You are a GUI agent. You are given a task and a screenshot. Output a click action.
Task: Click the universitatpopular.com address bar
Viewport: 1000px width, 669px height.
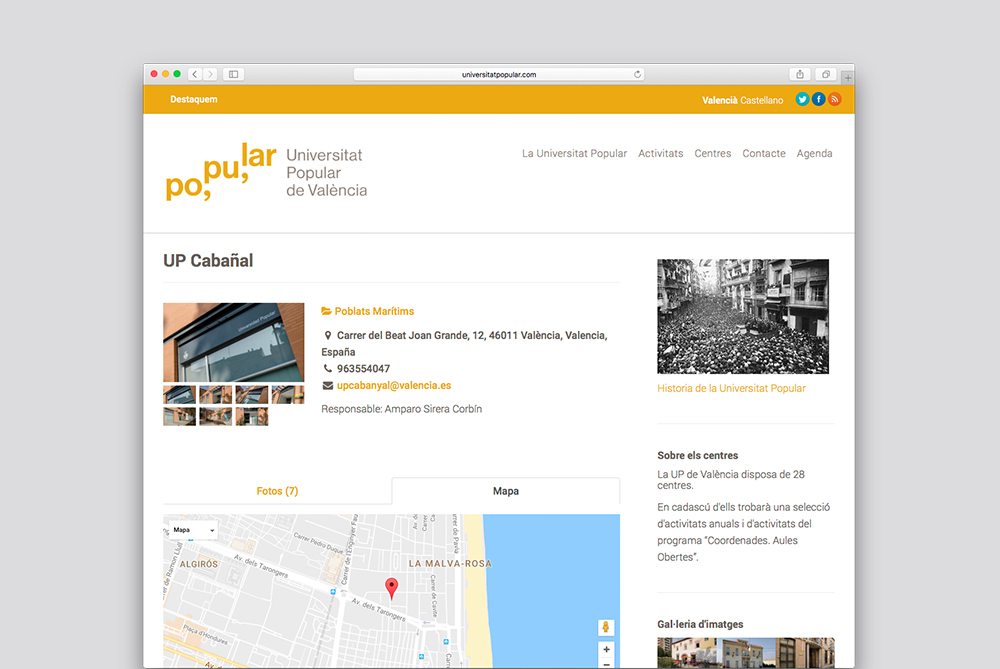499,74
